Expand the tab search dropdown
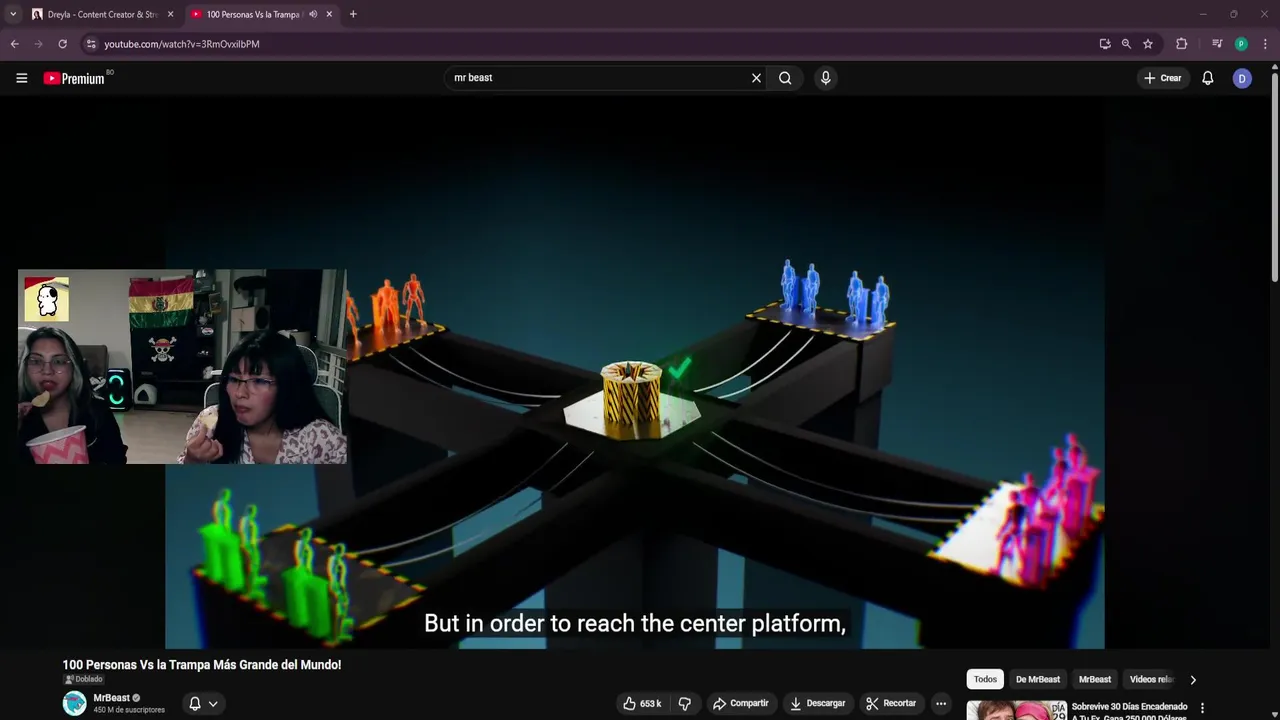The height and width of the screenshot is (720, 1280). click(x=13, y=14)
